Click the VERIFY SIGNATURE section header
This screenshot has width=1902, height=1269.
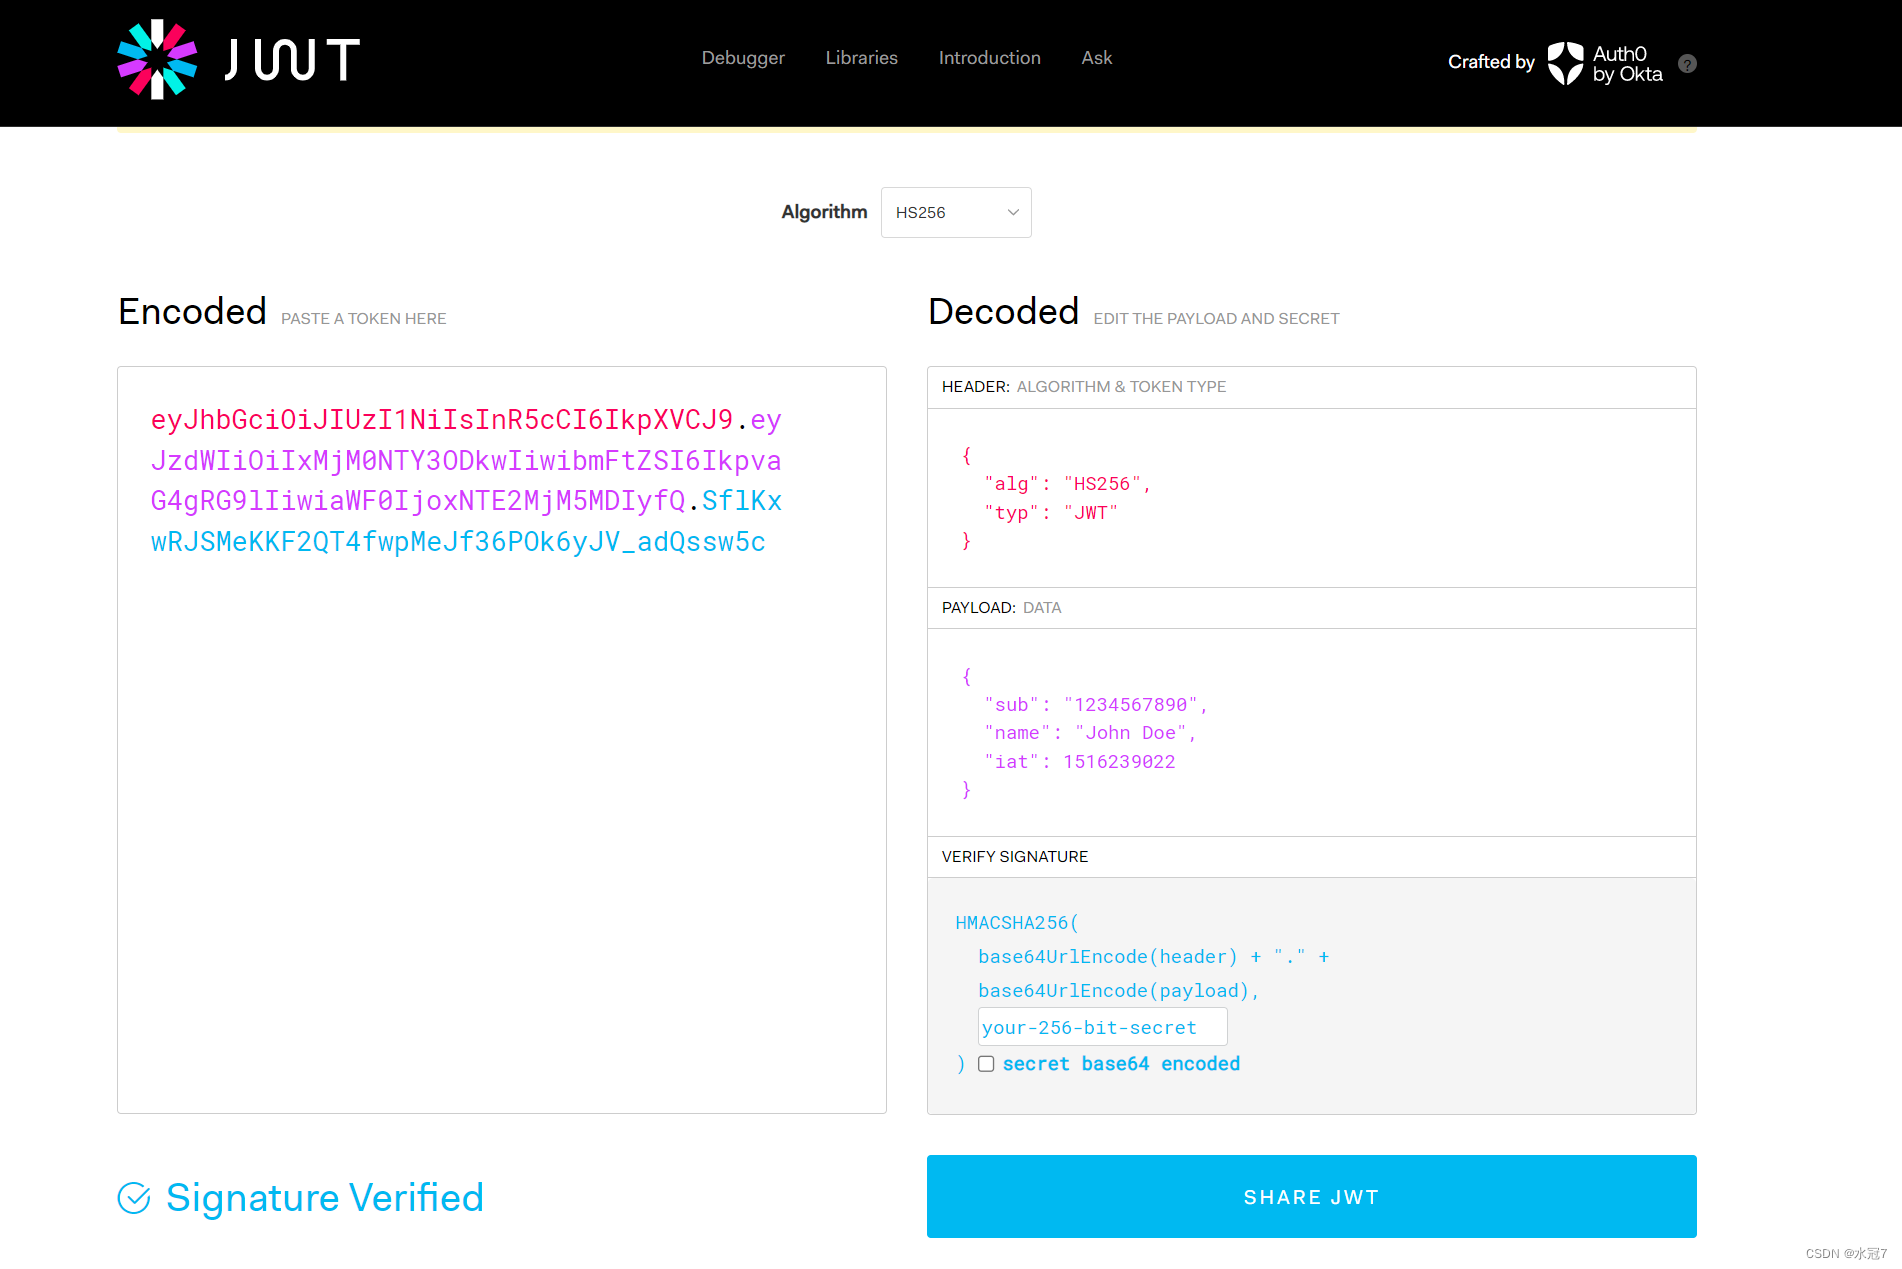pyautogui.click(x=1015, y=856)
